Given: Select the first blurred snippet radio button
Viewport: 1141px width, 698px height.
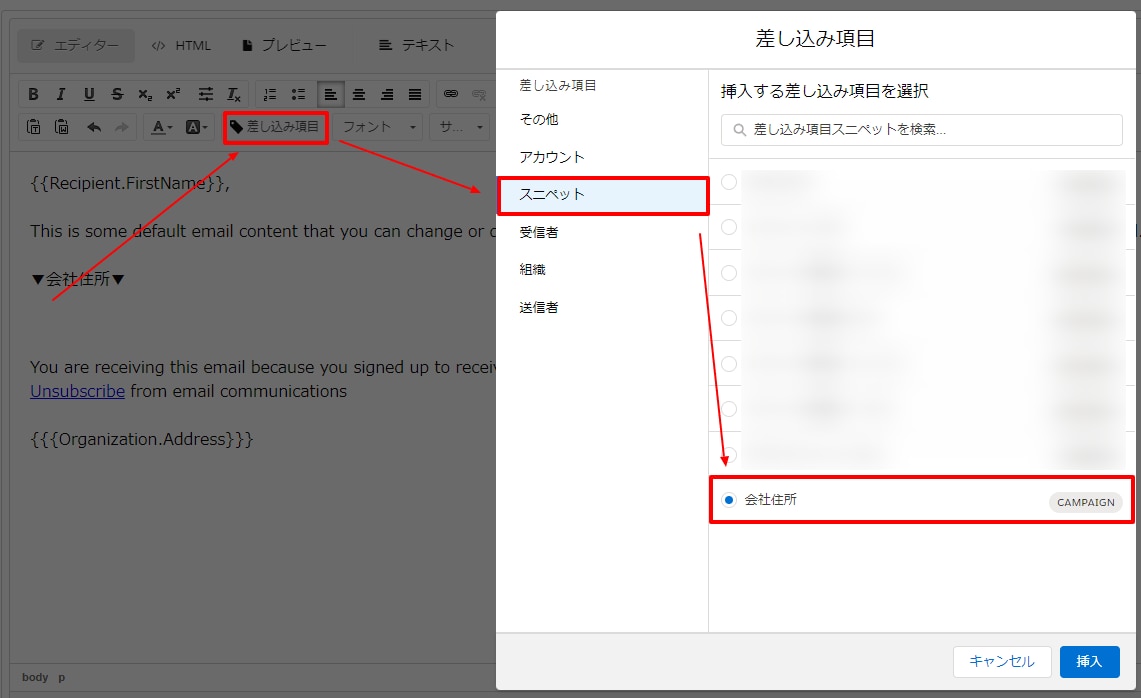Looking at the screenshot, I should click(728, 182).
